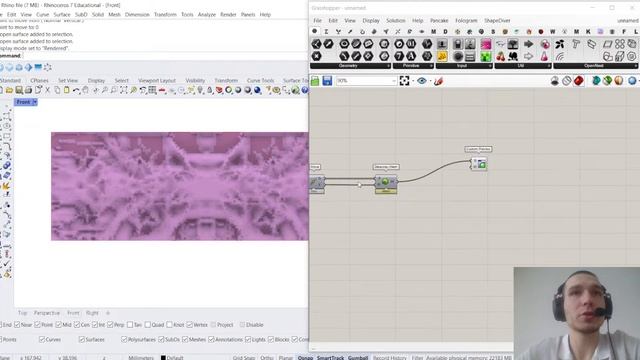Screen dimensions: 640x360
Task: Open Grasshopper ShapeDiver menu
Action: [x=497, y=20]
